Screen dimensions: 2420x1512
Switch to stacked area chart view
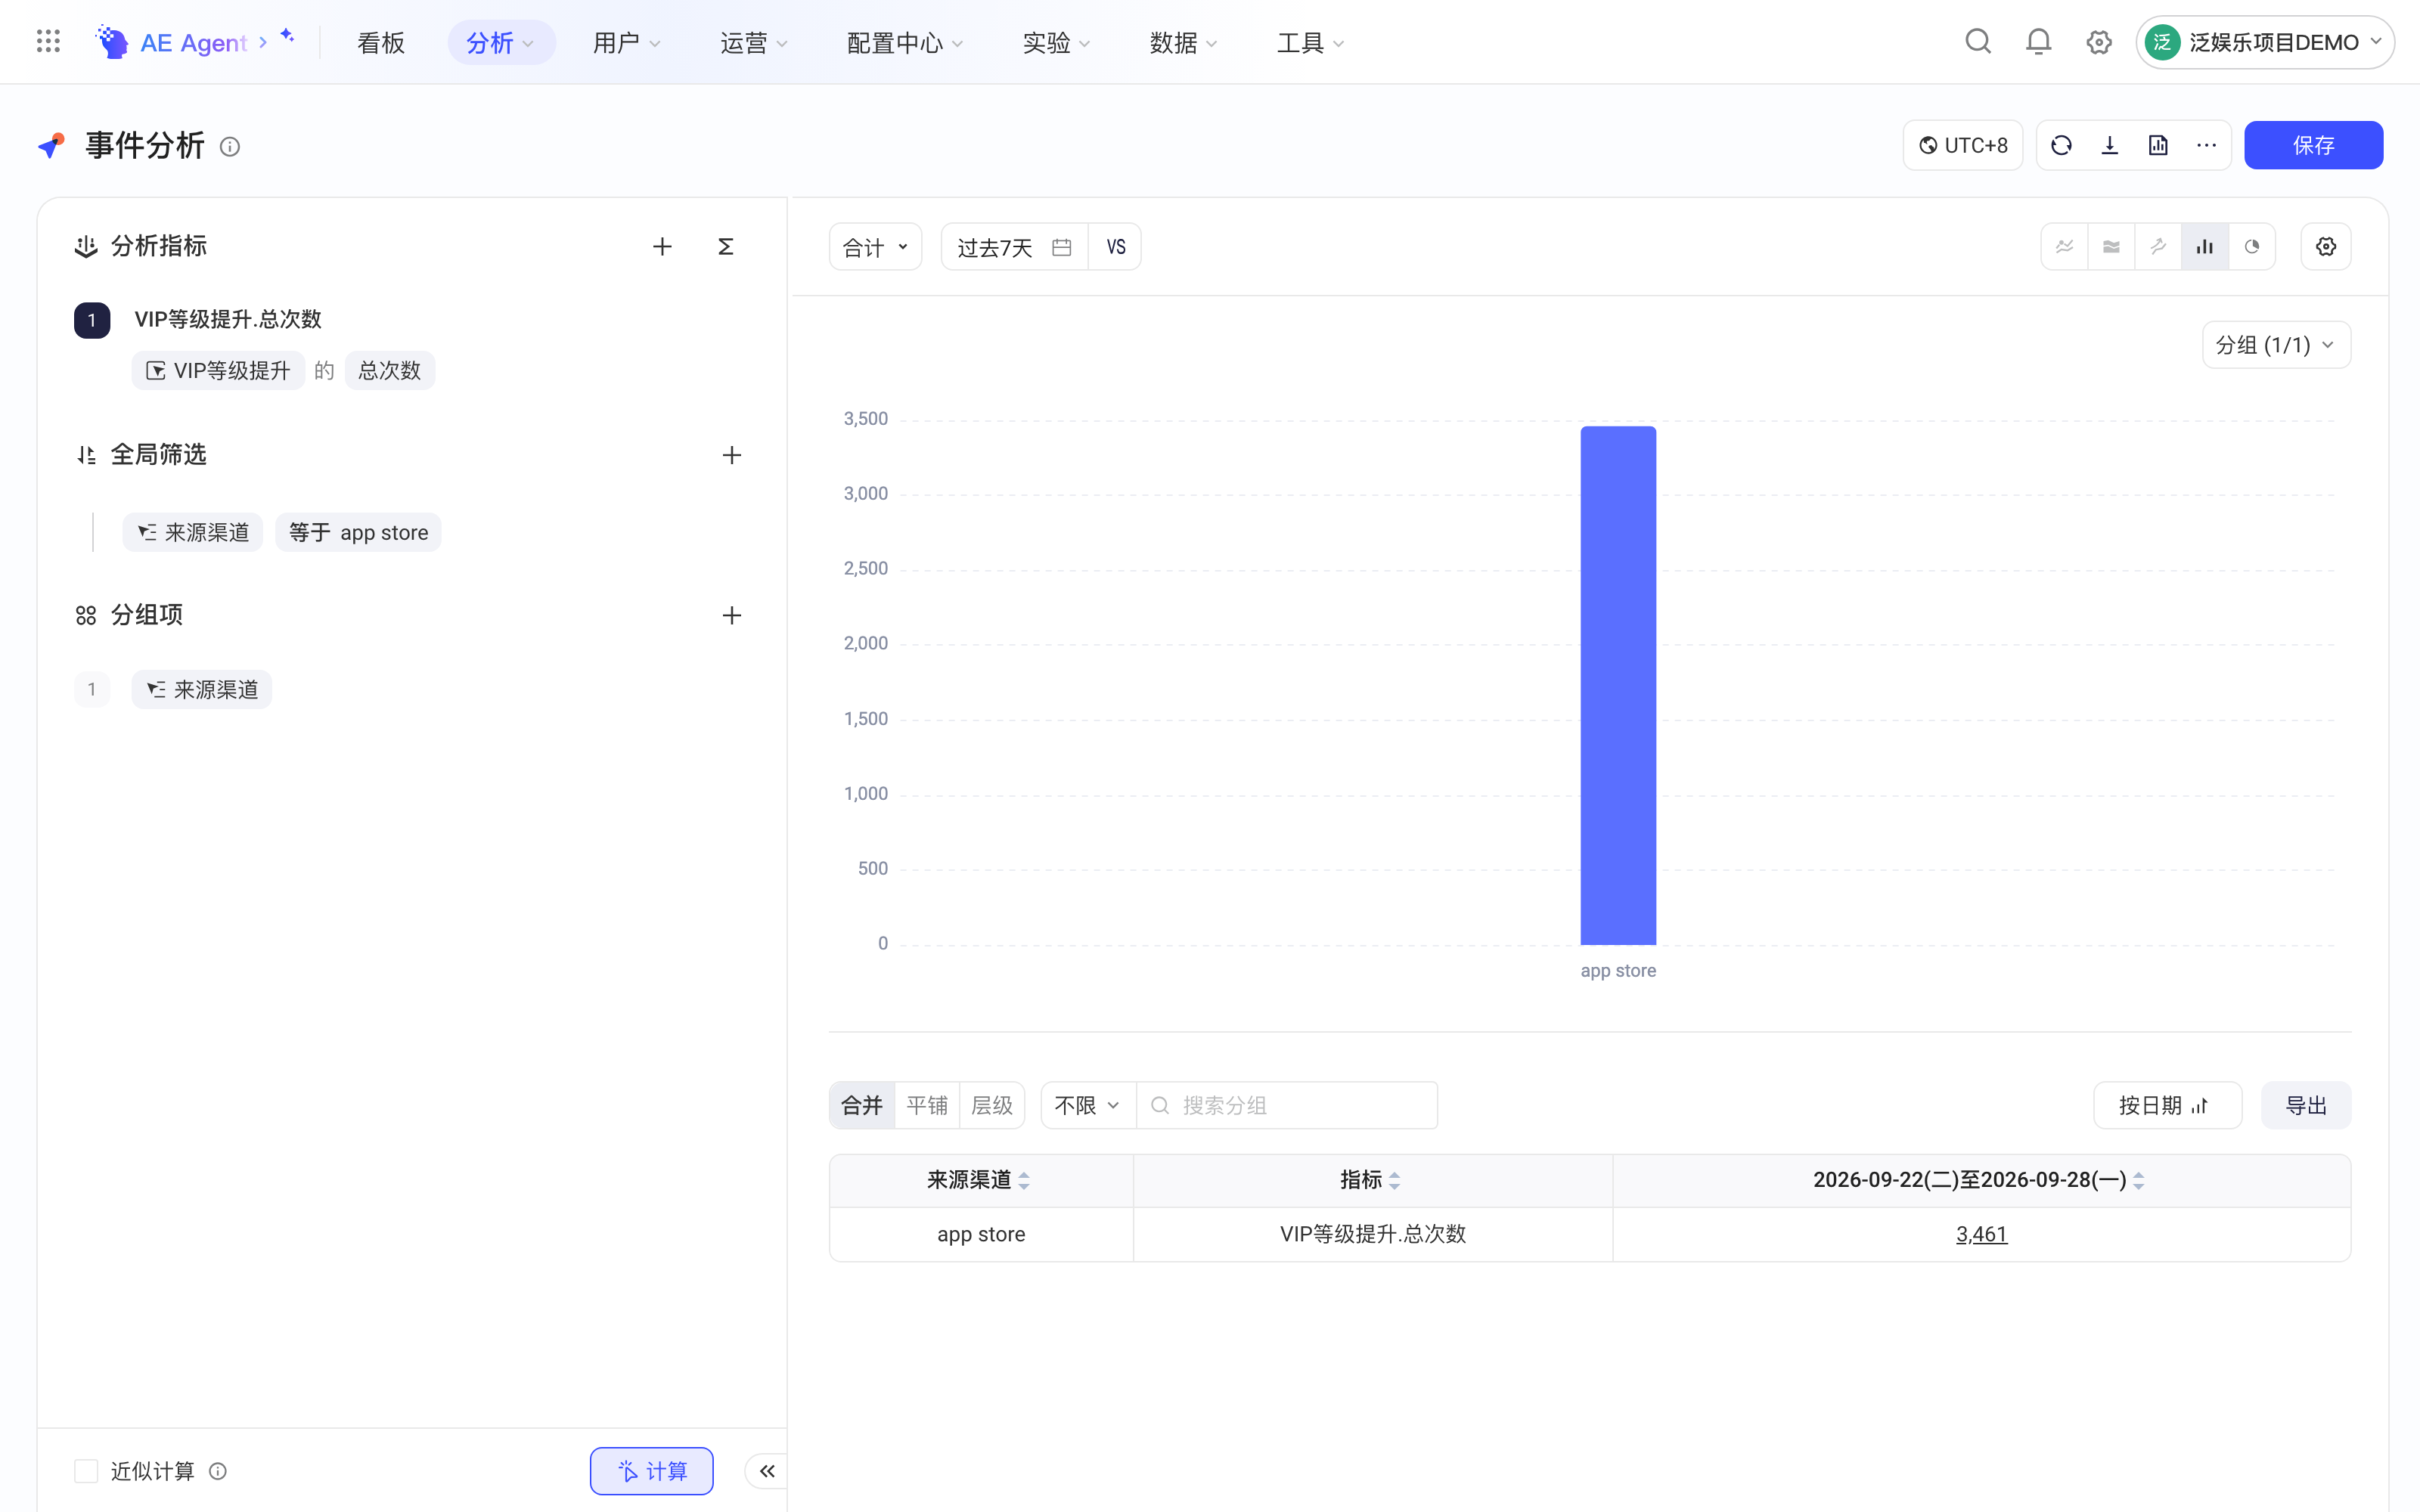pyautogui.click(x=2111, y=247)
